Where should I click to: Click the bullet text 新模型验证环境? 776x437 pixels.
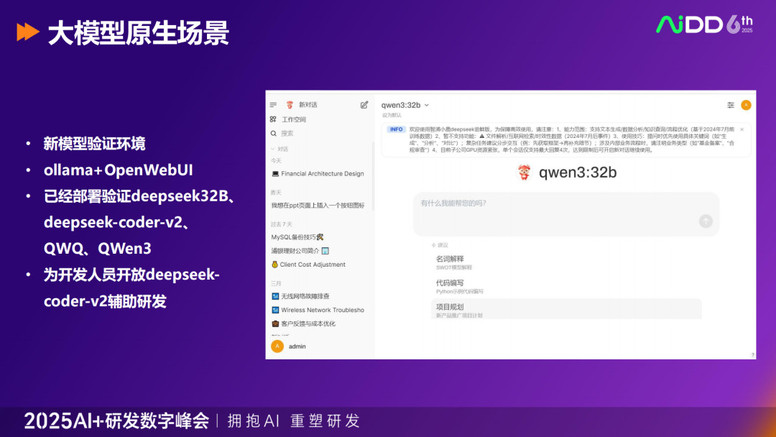95,144
